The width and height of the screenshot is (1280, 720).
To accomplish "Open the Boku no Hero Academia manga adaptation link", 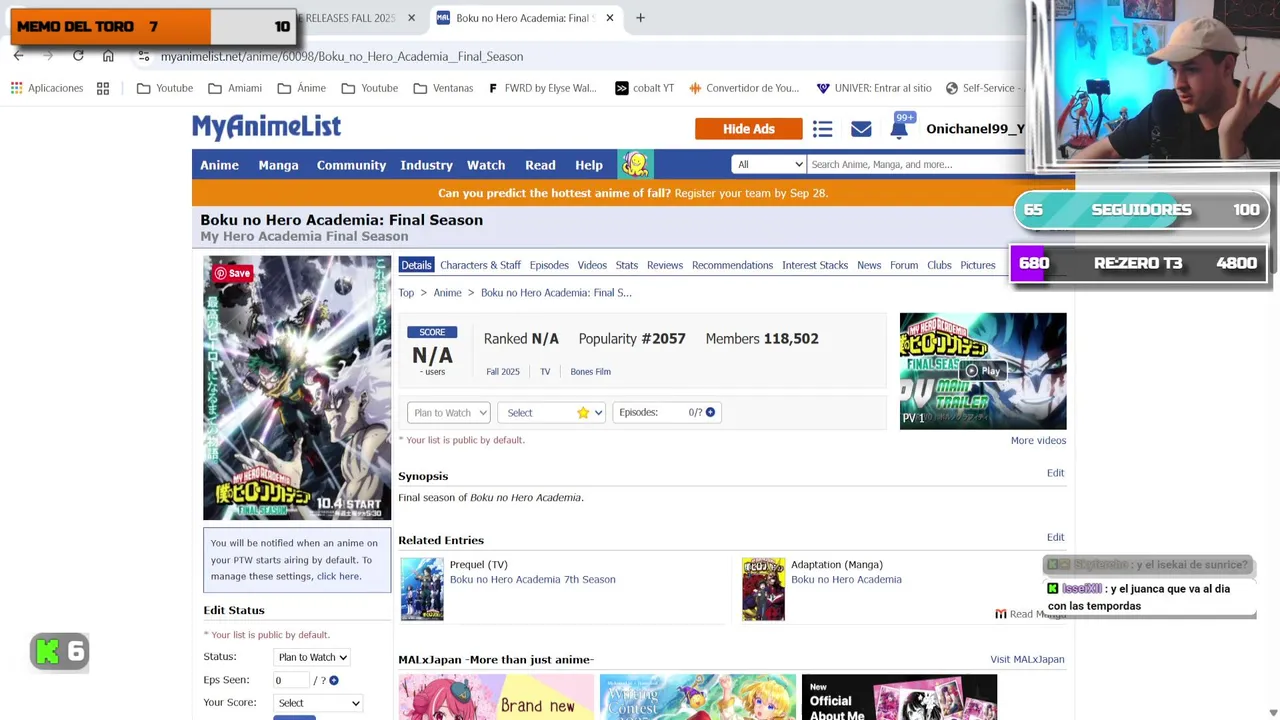I will (x=846, y=579).
